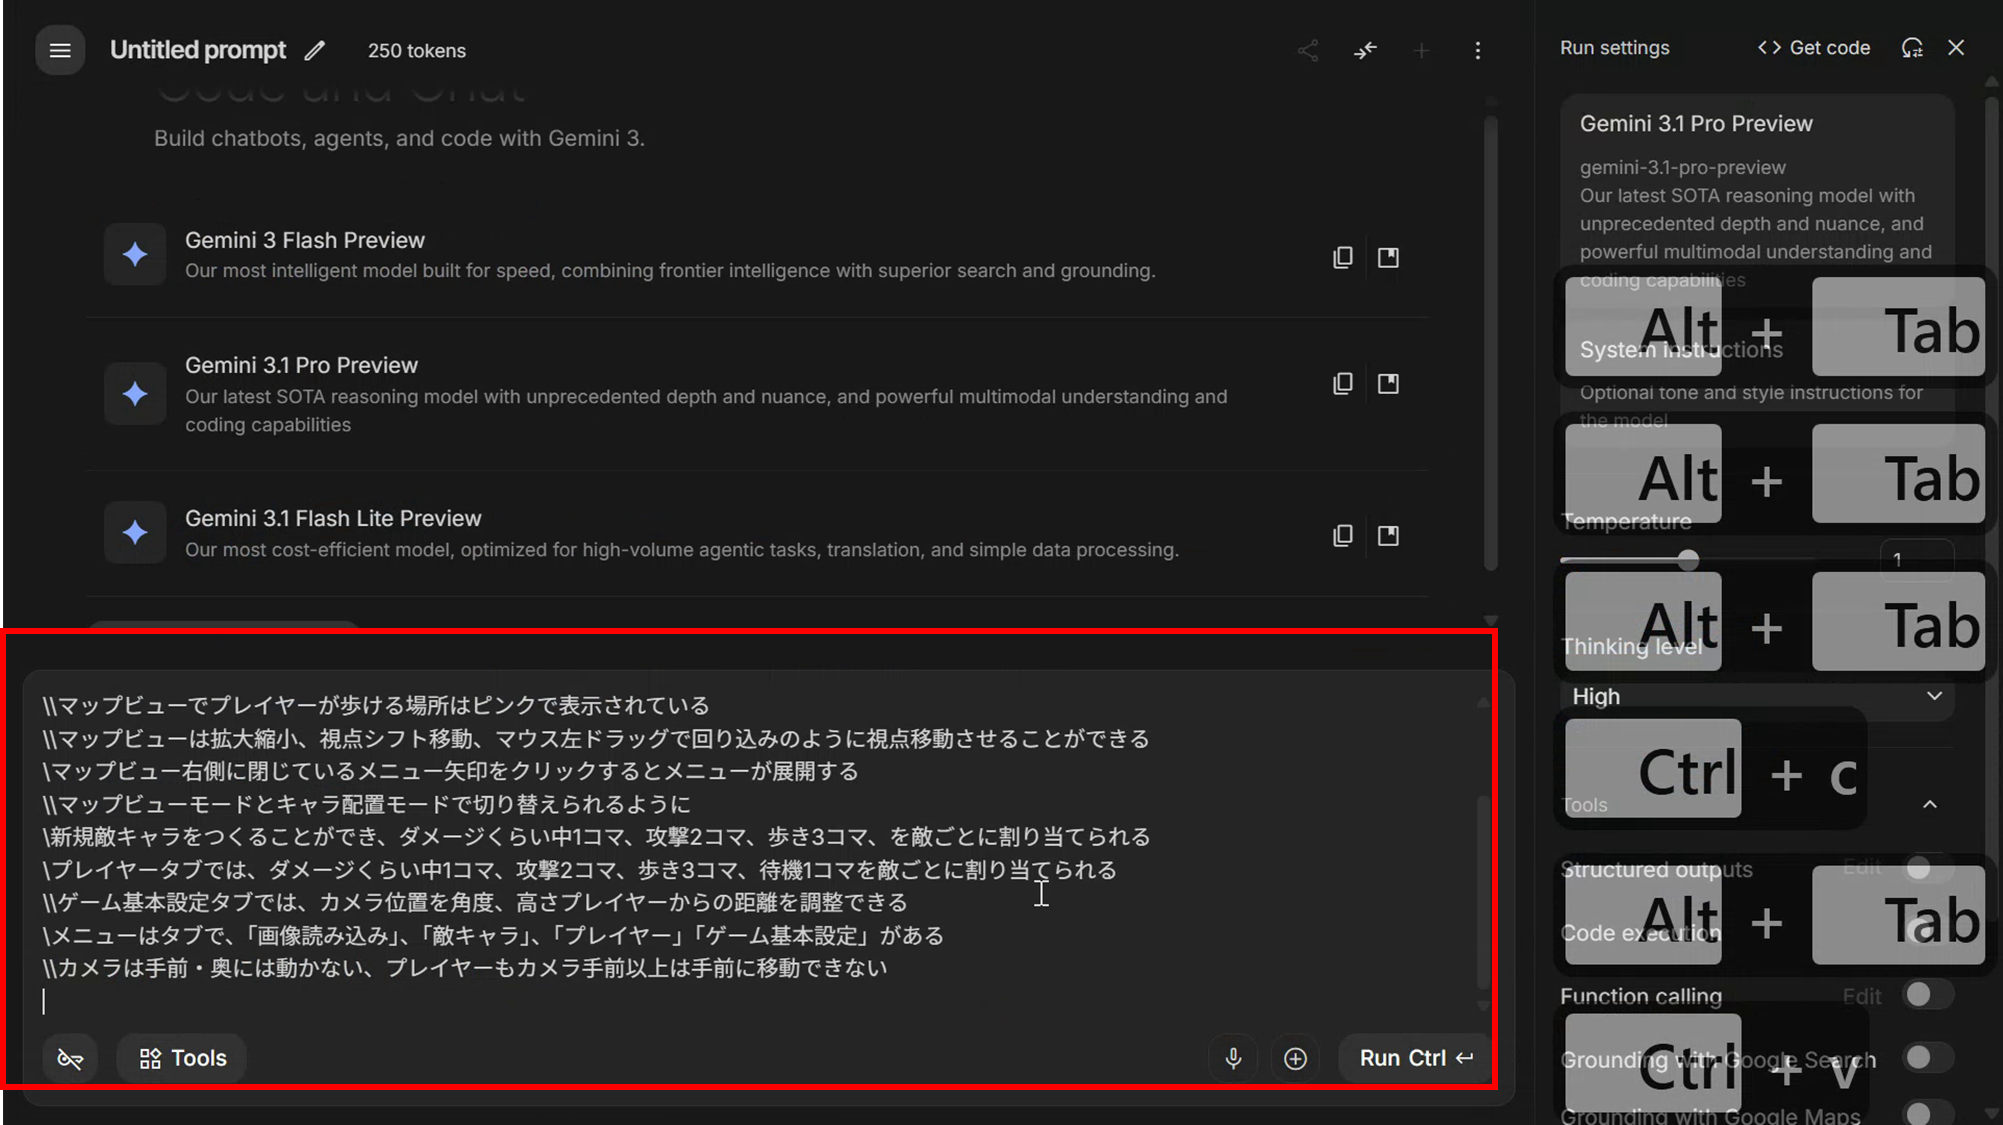Select the Gemini 3.1 Flash Lite Preview model title
Screen dimensions: 2003x1125
coord(333,518)
